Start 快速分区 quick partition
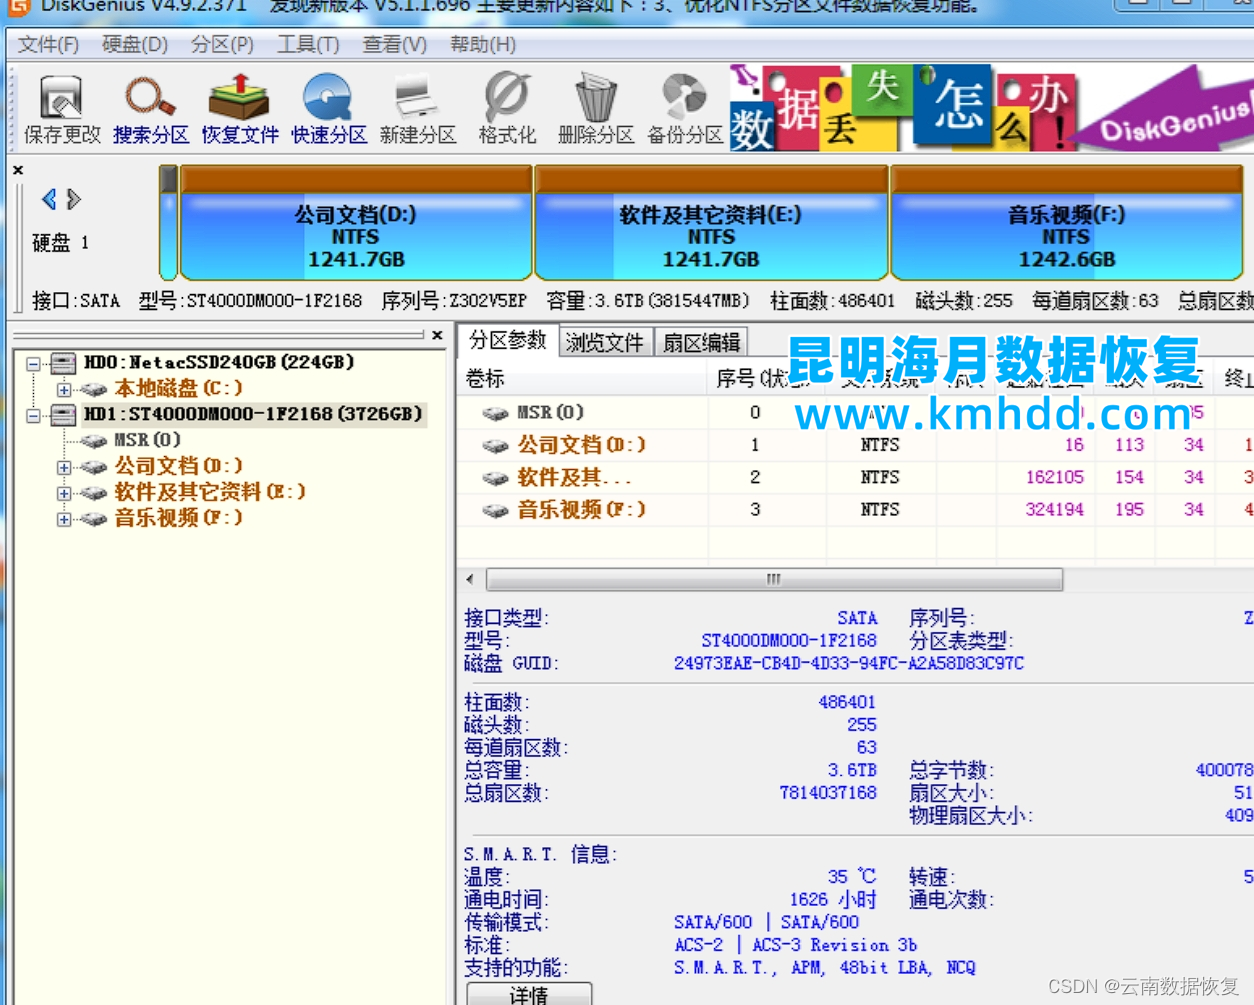 coord(328,110)
